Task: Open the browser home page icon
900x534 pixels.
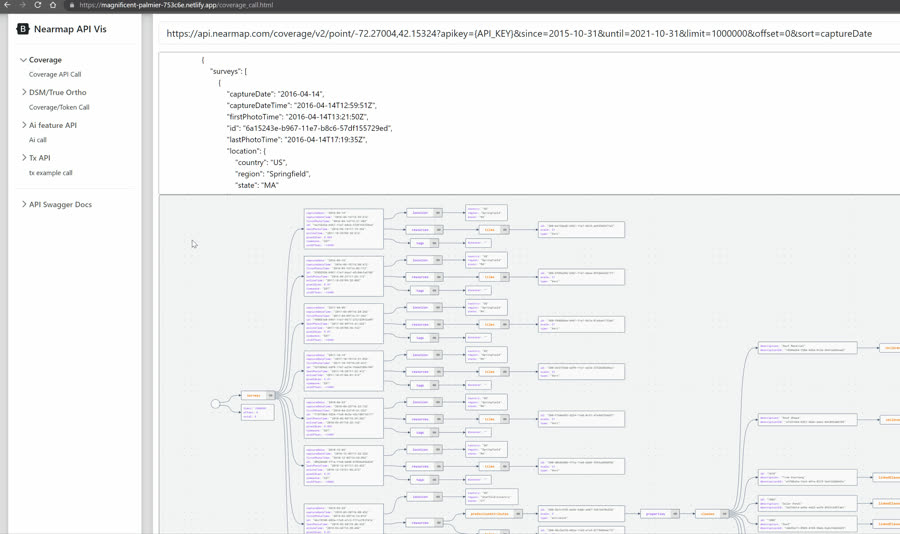Action: [x=53, y=5]
